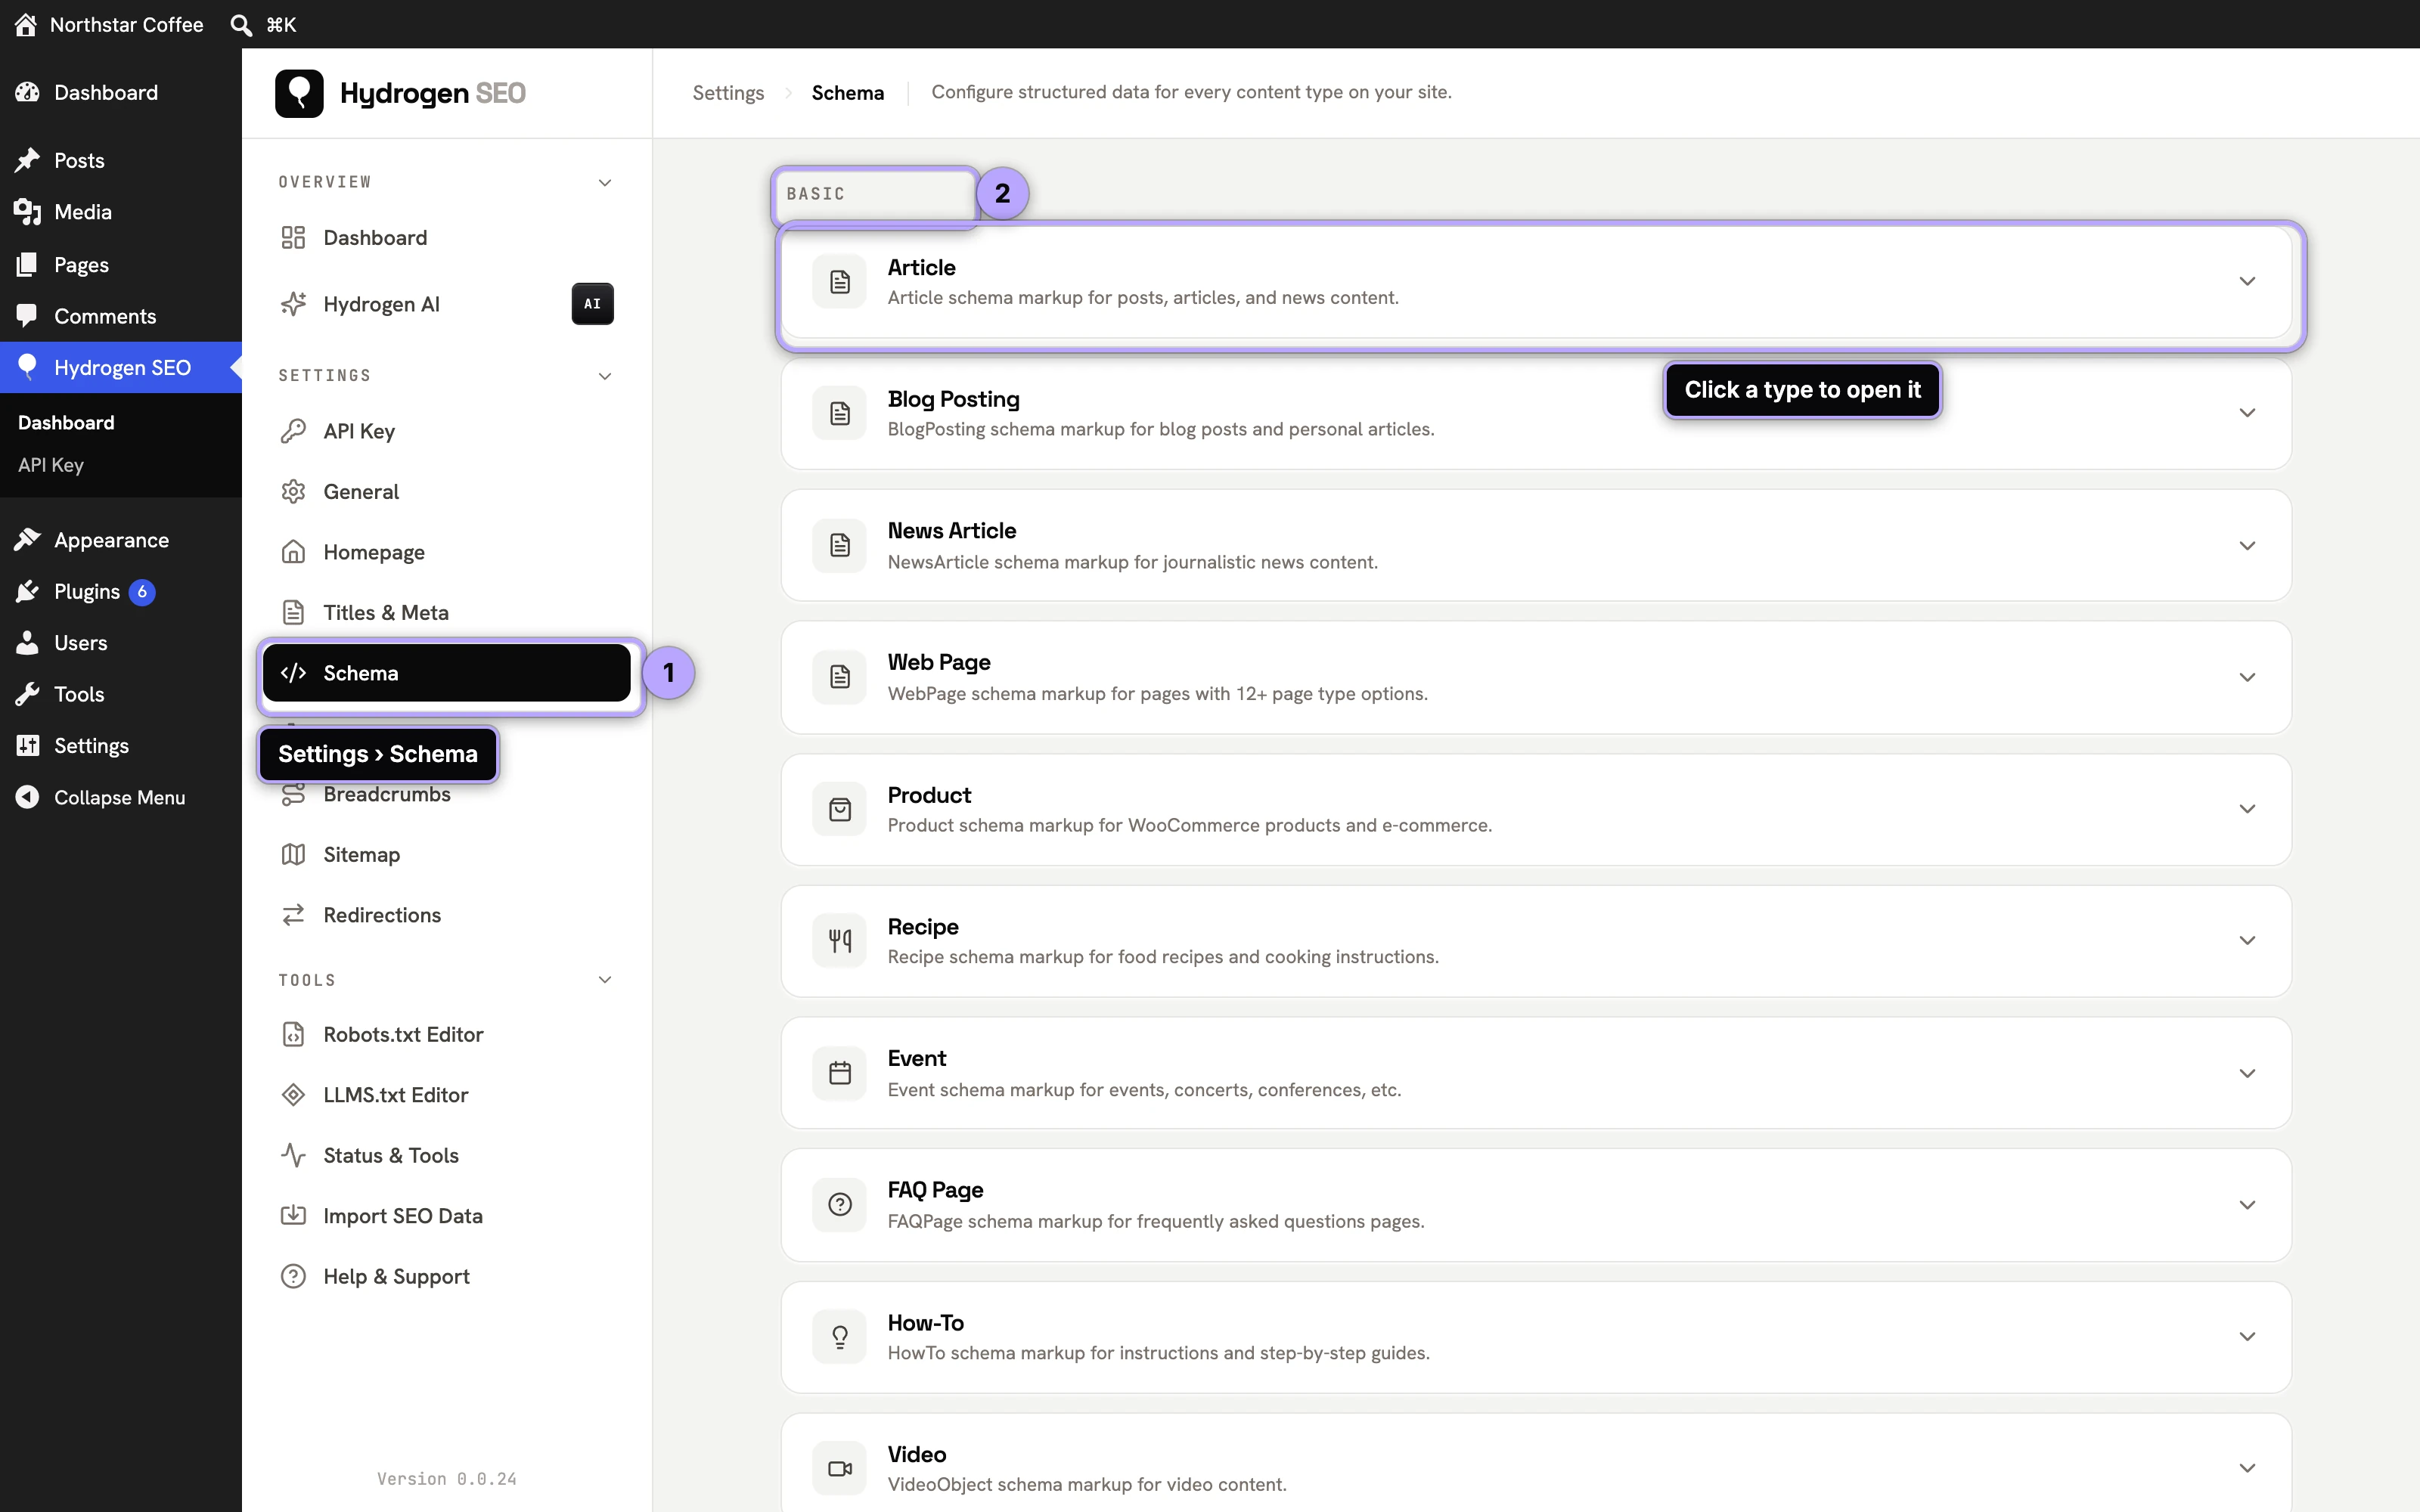This screenshot has width=2420, height=1512.
Task: Click the FAQ Page question mark icon
Action: click(x=840, y=1204)
